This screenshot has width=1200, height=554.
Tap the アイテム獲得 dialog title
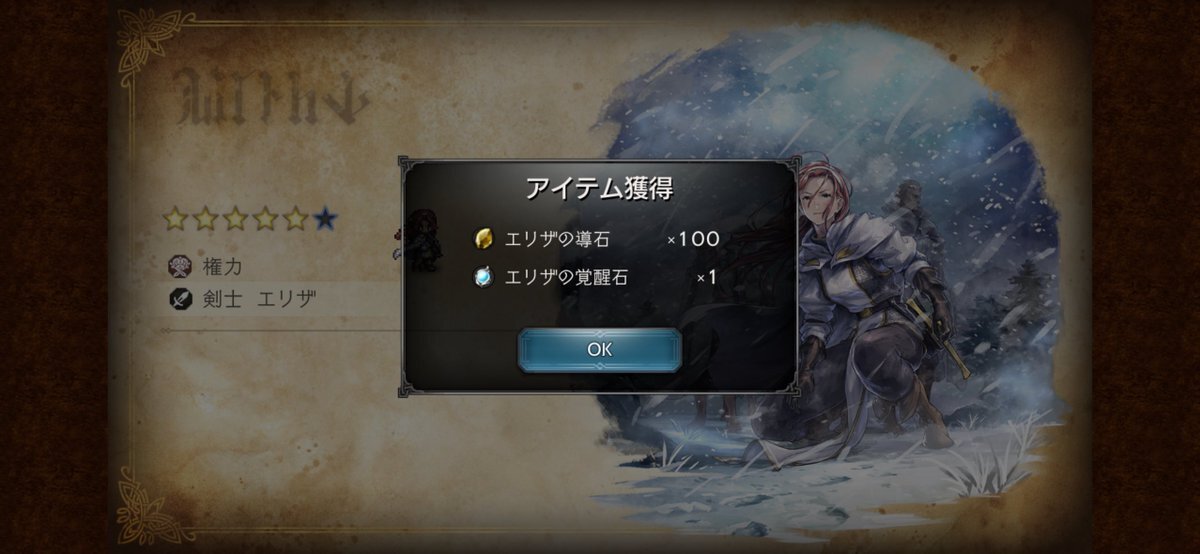[x=599, y=190]
